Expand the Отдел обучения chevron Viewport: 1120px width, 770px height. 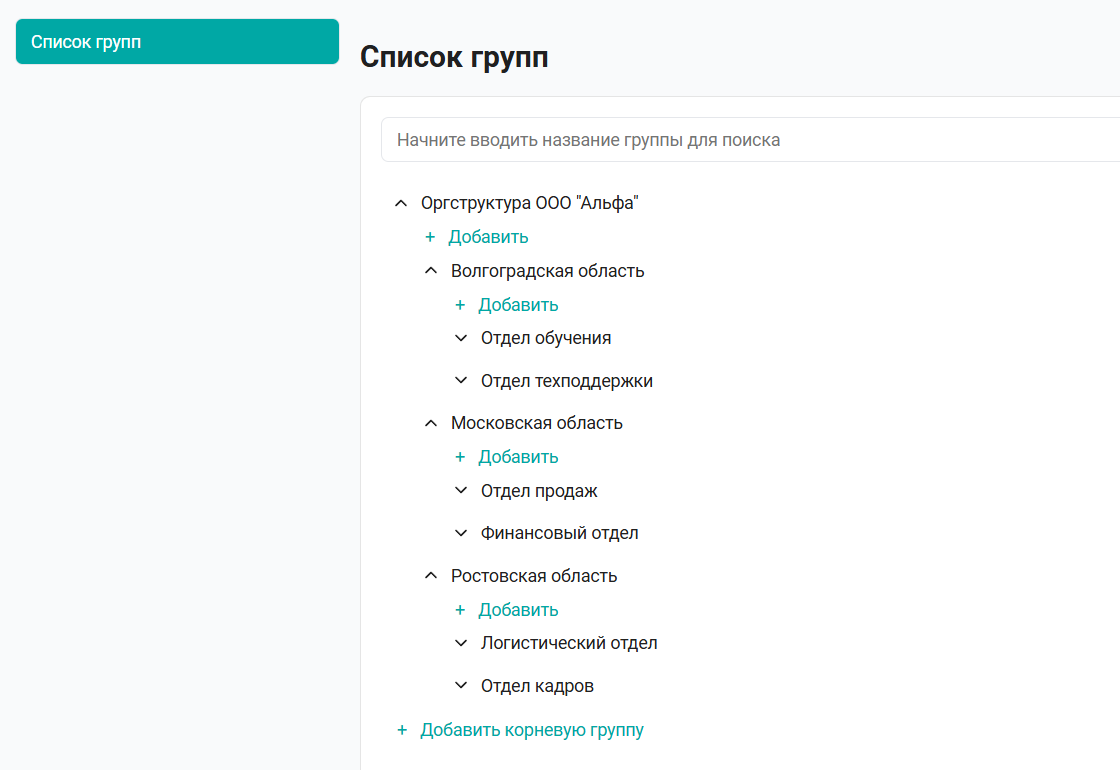tap(461, 338)
